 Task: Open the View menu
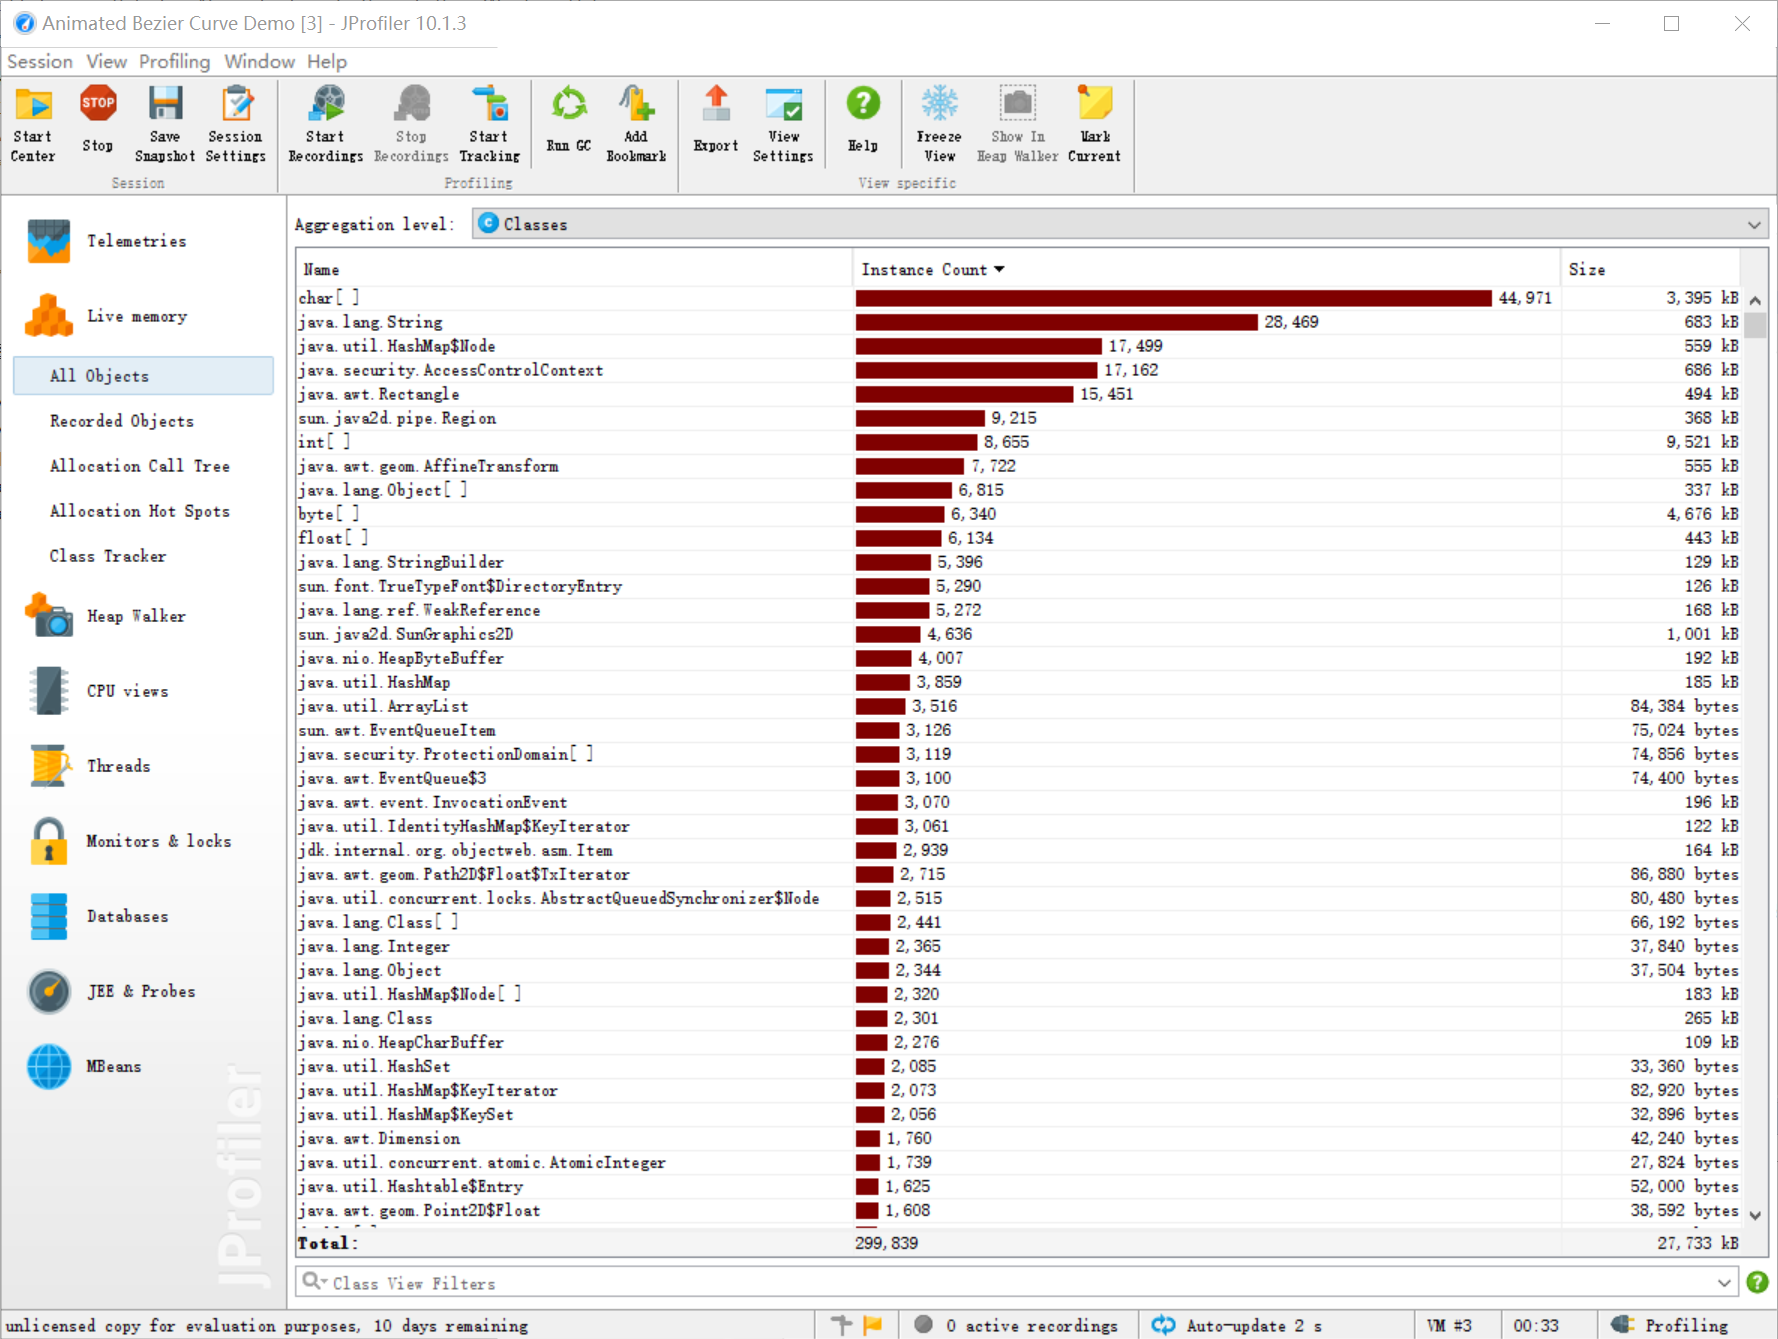pyautogui.click(x=106, y=61)
